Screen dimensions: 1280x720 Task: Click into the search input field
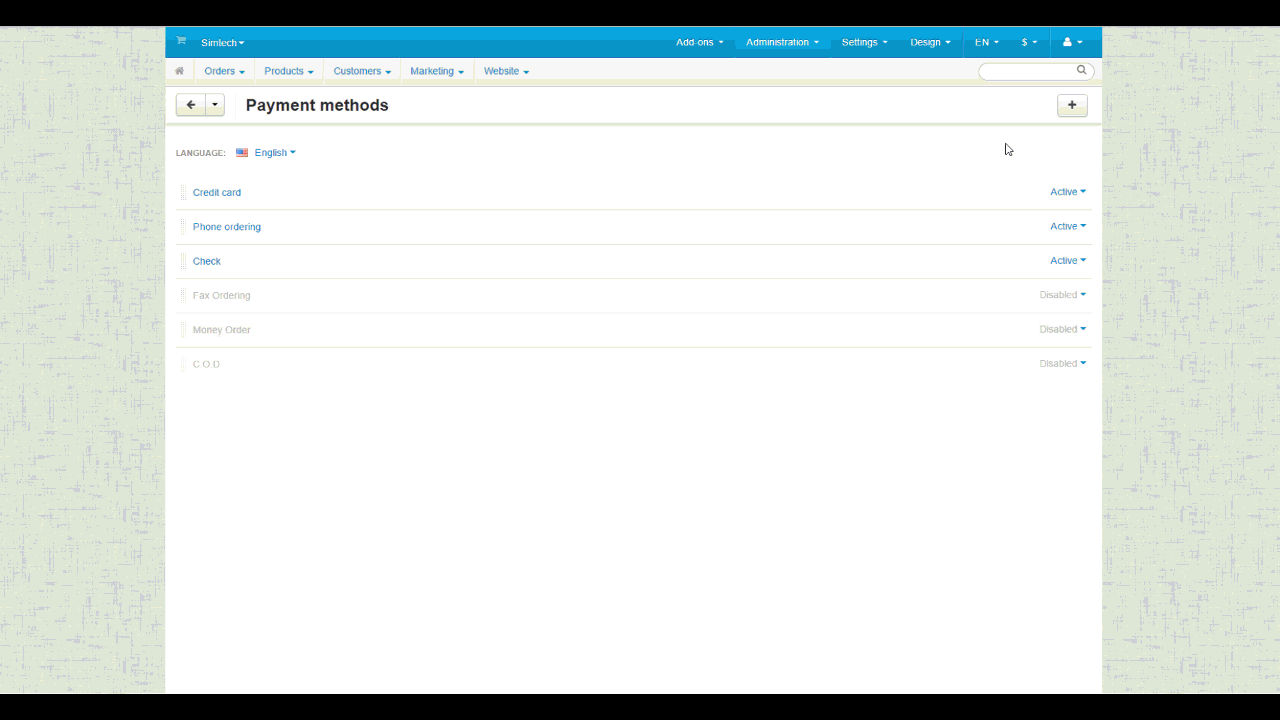[x=1026, y=71]
